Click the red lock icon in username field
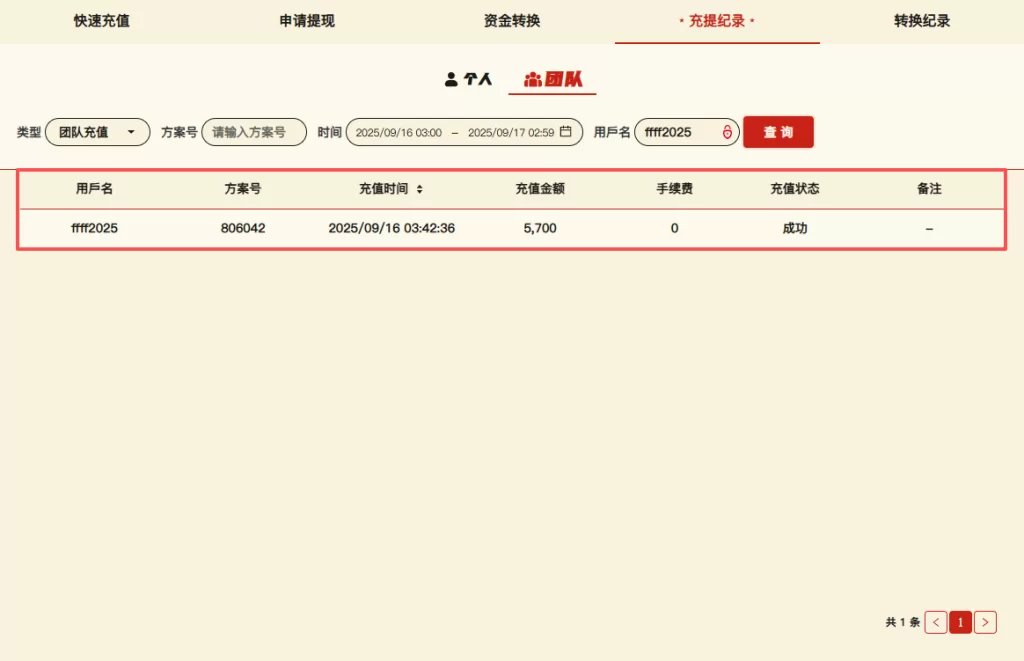Viewport: 1024px width, 661px height. [x=727, y=132]
